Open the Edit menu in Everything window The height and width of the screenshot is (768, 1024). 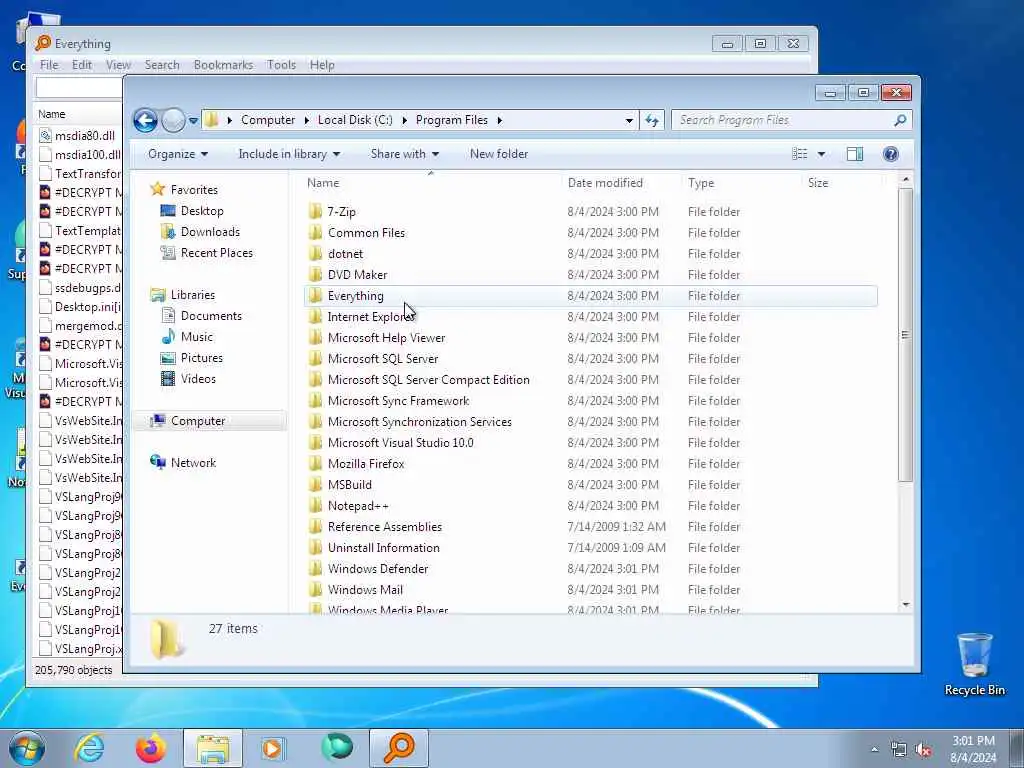82,65
